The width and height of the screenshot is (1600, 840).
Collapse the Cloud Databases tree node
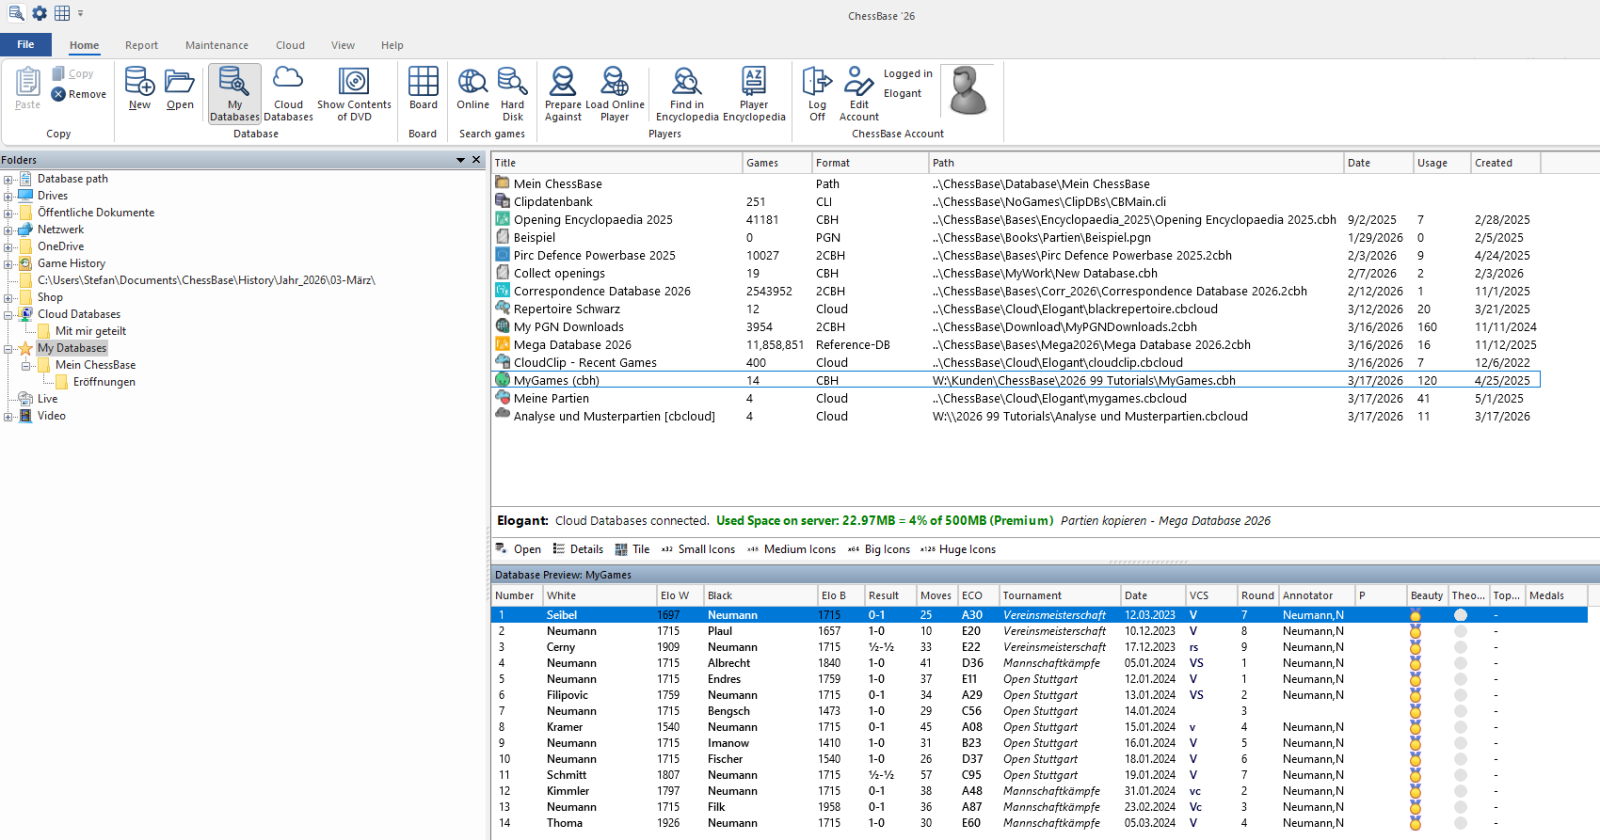8,315
